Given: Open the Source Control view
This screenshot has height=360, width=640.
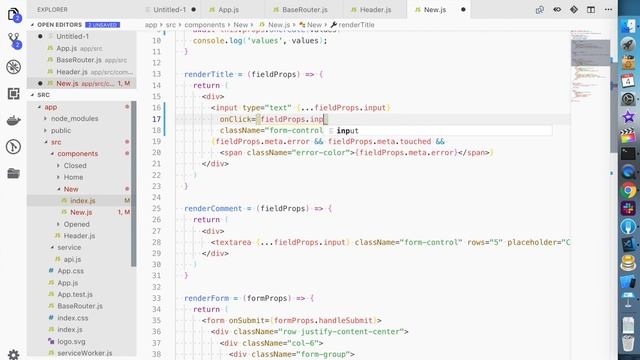Looking at the screenshot, I should 13,41.
